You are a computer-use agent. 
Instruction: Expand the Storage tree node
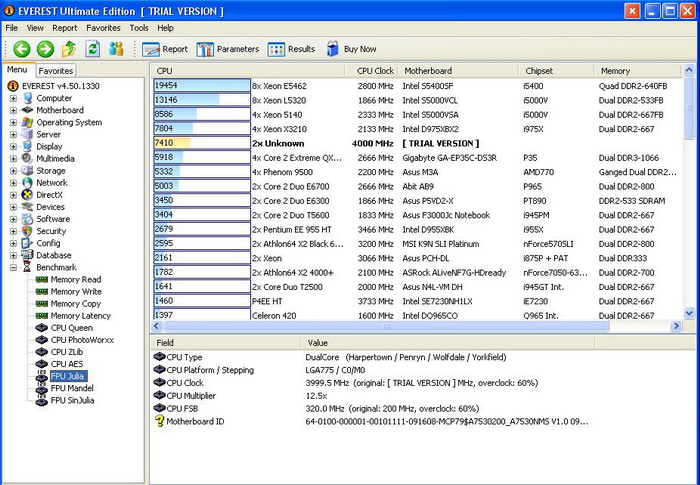[13, 170]
